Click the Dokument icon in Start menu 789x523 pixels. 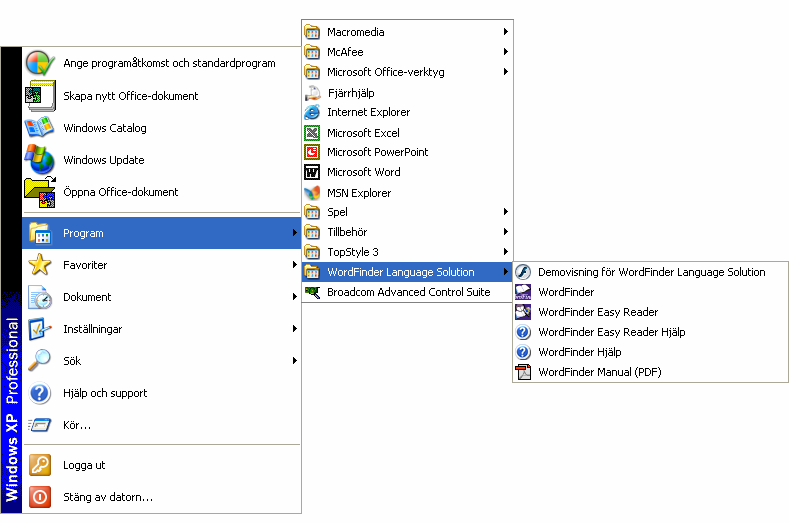[x=40, y=297]
